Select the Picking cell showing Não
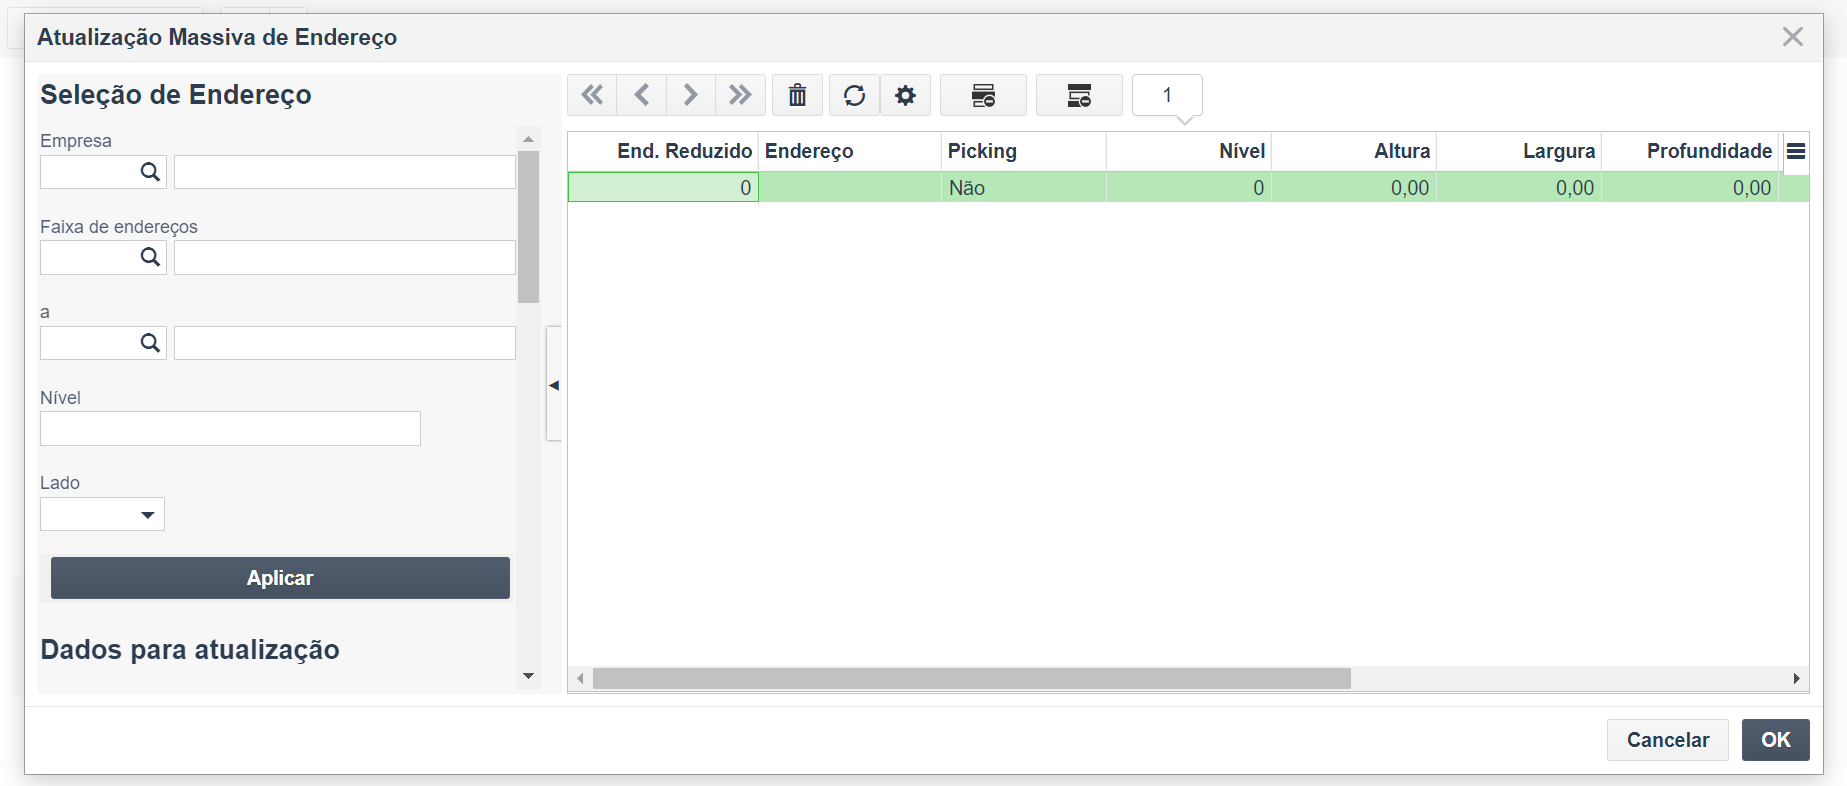The height and width of the screenshot is (786, 1847). point(1024,187)
